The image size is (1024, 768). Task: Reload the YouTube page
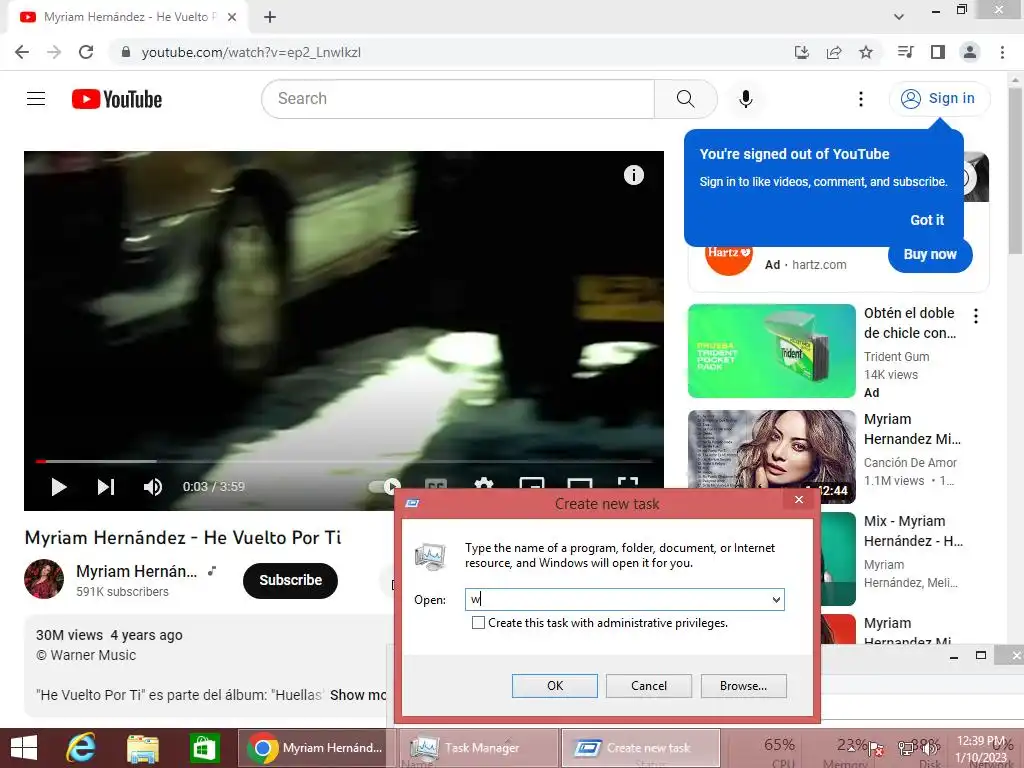point(86,52)
